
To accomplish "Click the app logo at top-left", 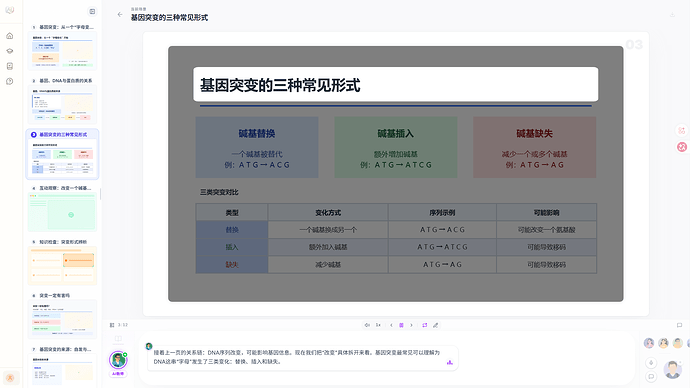I will 10,10.
